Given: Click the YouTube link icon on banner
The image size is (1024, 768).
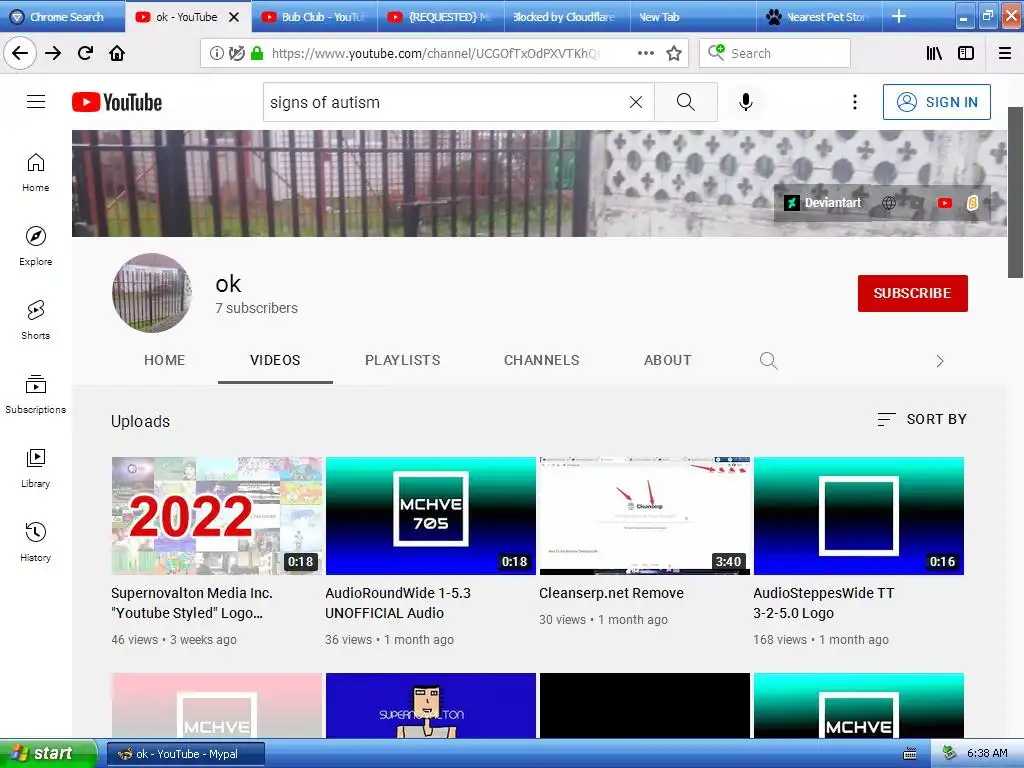Looking at the screenshot, I should (944, 203).
